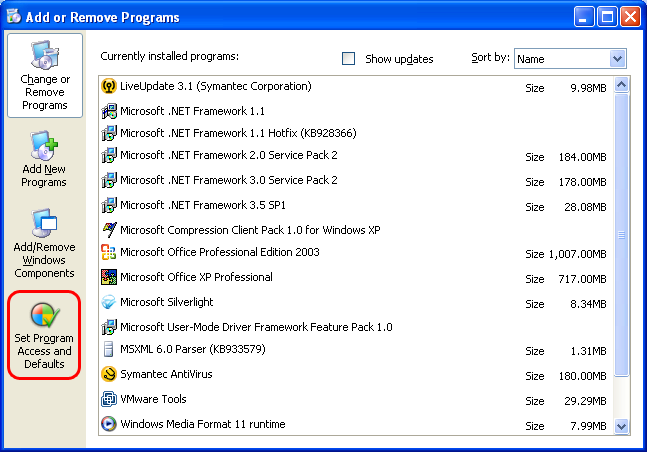The width and height of the screenshot is (647, 452).
Task: Select the Microsoft Silverlight icon
Action: click(x=109, y=302)
